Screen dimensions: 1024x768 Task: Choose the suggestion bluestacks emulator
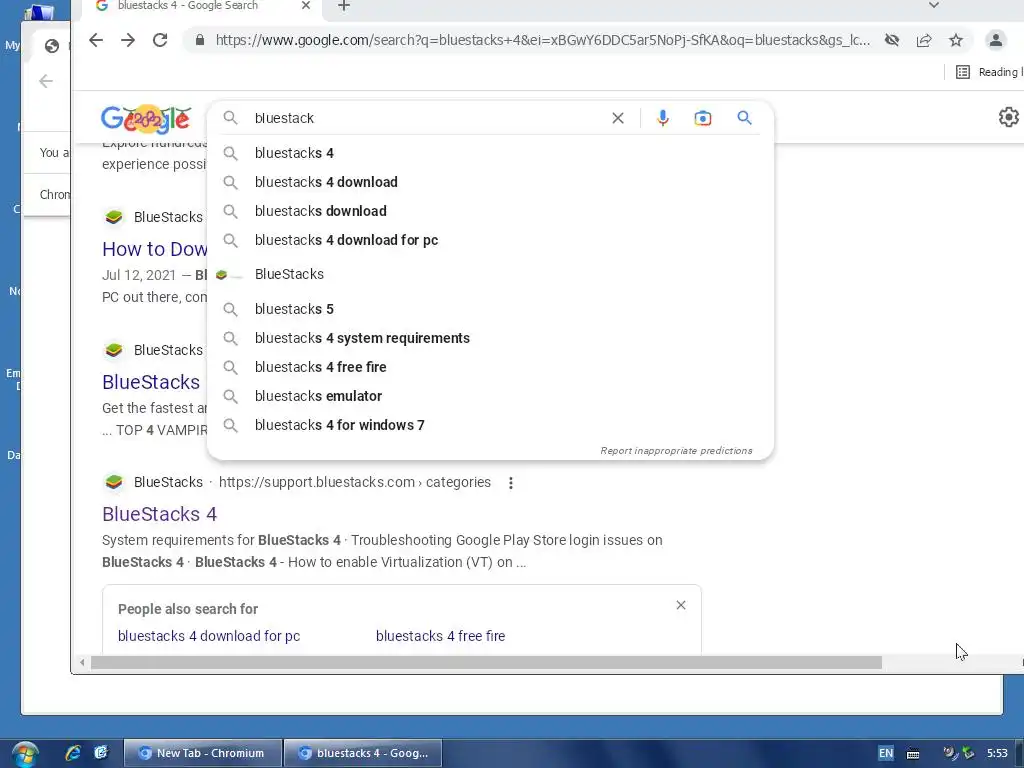490,396
